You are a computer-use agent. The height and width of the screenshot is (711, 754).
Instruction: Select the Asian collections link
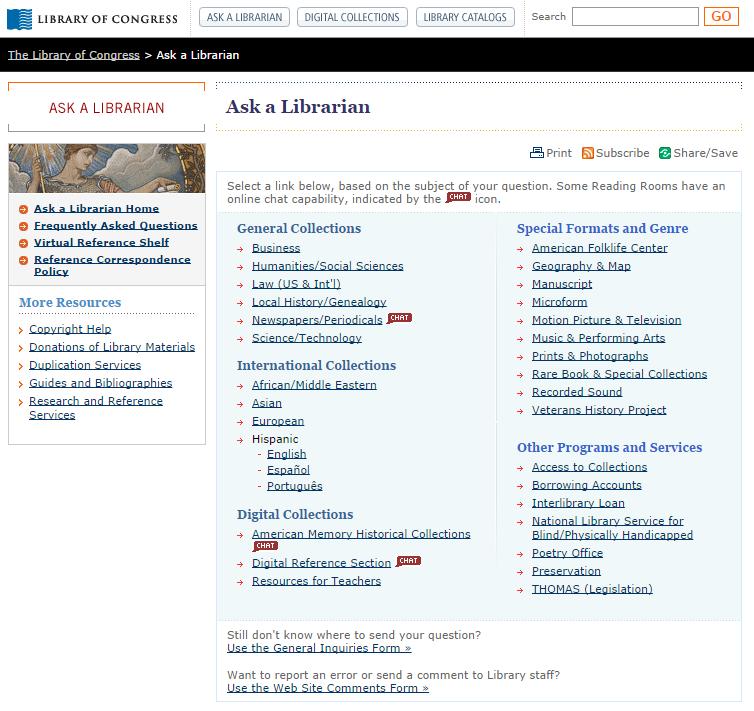(266, 403)
